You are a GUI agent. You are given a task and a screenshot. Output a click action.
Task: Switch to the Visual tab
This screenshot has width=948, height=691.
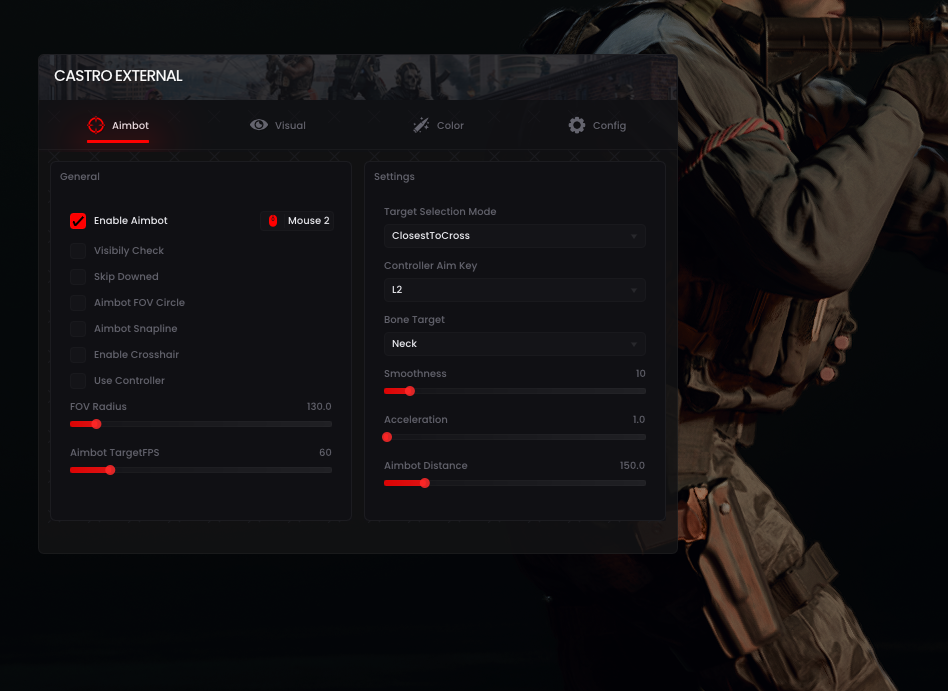point(278,125)
